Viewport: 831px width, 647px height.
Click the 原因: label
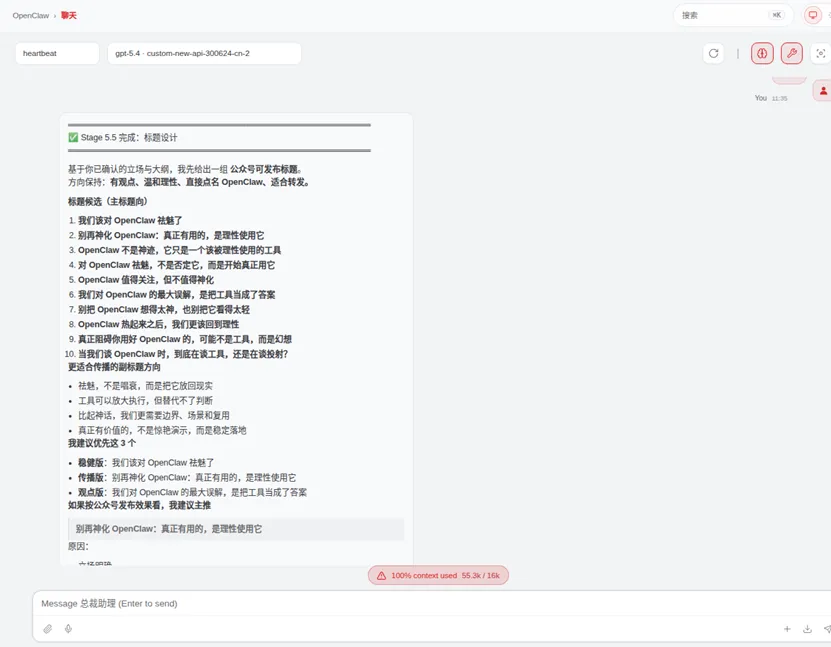(78, 546)
